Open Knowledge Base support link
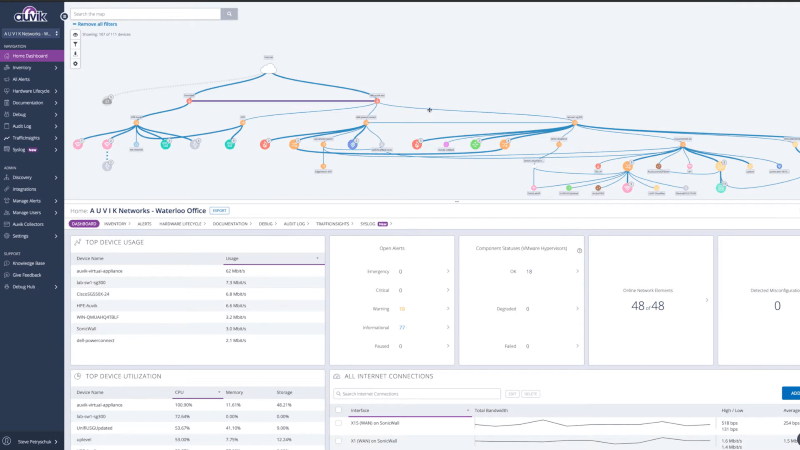Viewport: 800px width, 450px height. (x=29, y=263)
